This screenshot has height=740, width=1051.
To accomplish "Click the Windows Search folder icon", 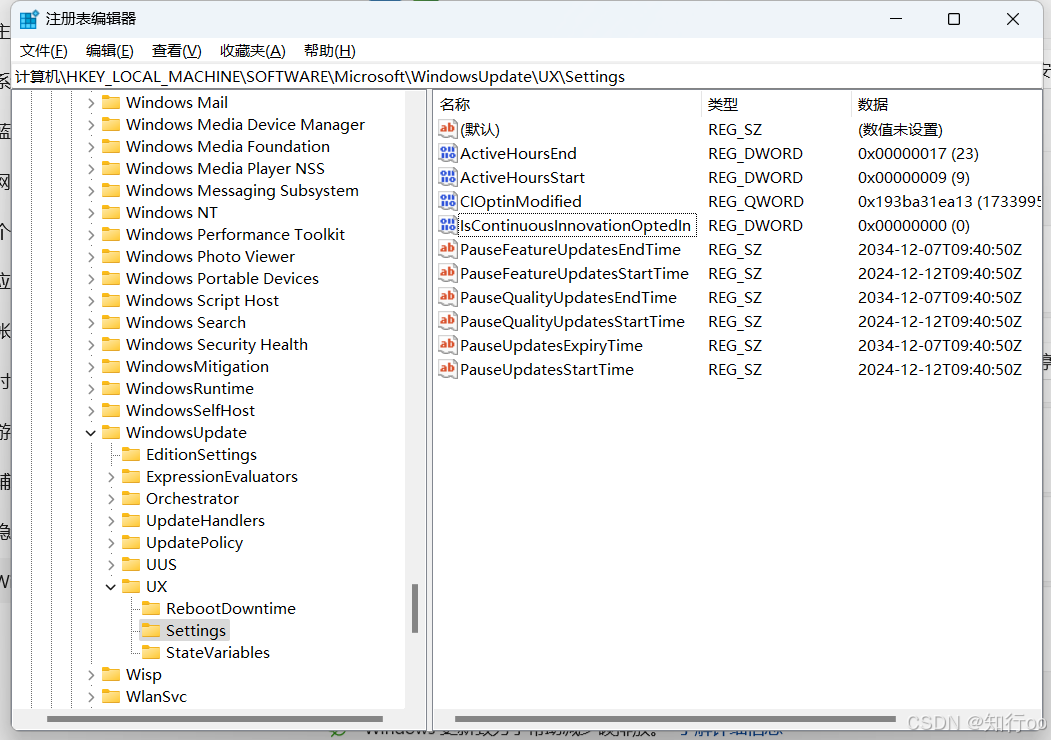I will [111, 322].
